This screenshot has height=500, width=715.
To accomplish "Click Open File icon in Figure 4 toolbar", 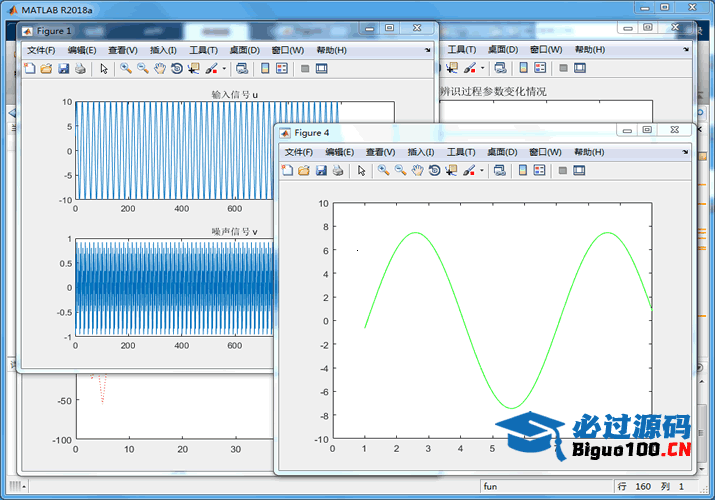I will (x=304, y=170).
